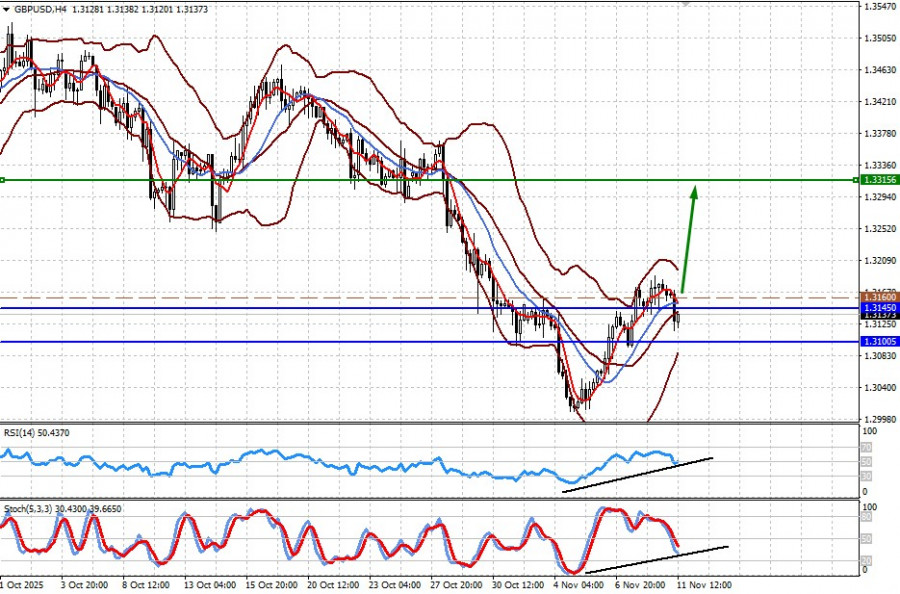Click the RSI 70 level marker
This screenshot has width=900, height=594.
[866, 448]
